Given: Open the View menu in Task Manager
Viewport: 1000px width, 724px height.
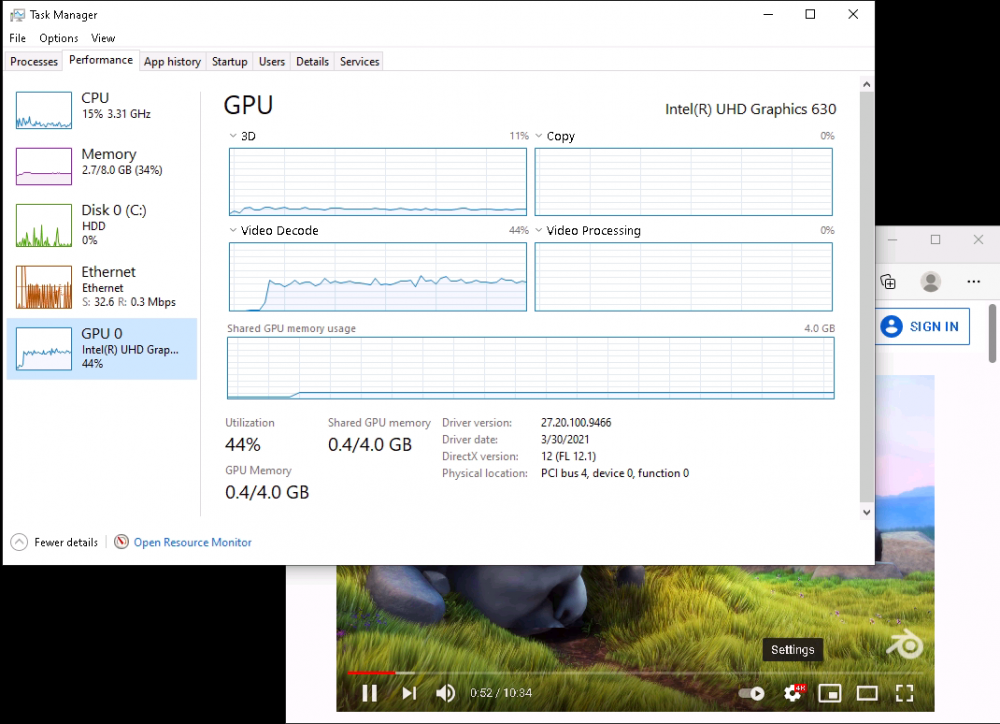Looking at the screenshot, I should coord(103,38).
